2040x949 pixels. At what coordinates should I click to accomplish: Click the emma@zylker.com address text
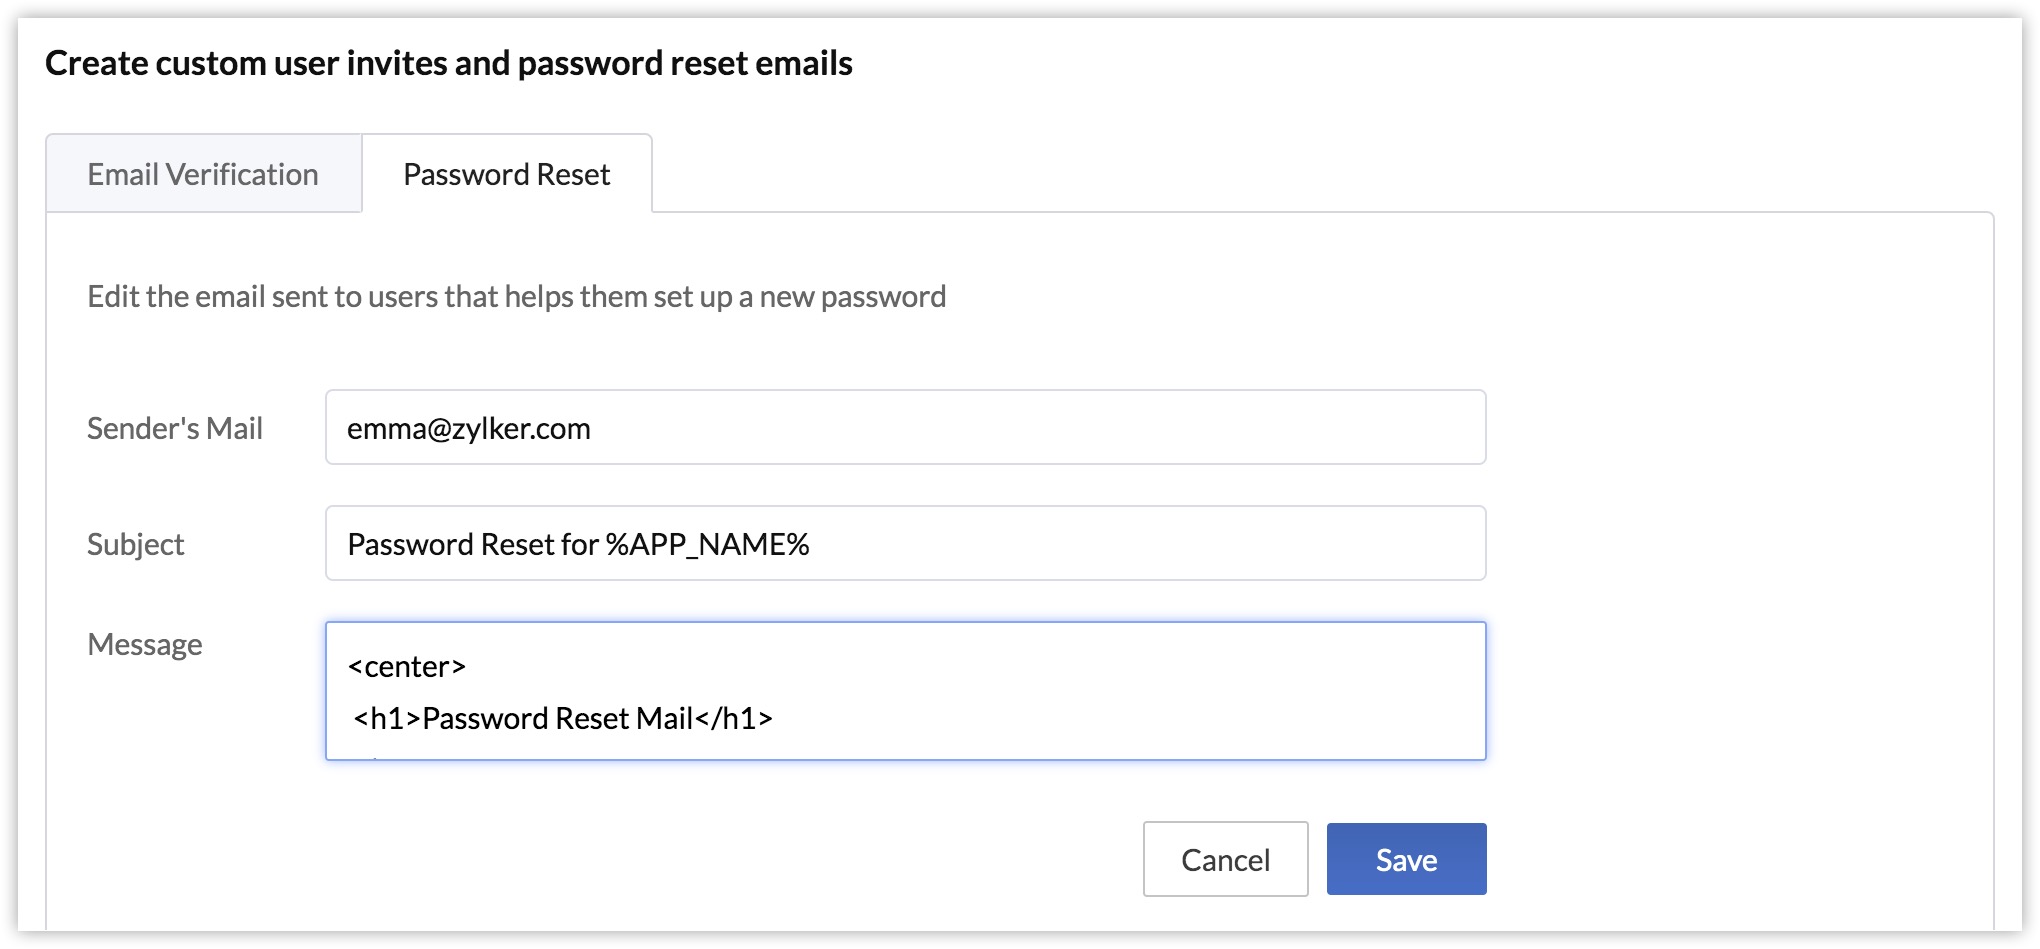coord(468,429)
